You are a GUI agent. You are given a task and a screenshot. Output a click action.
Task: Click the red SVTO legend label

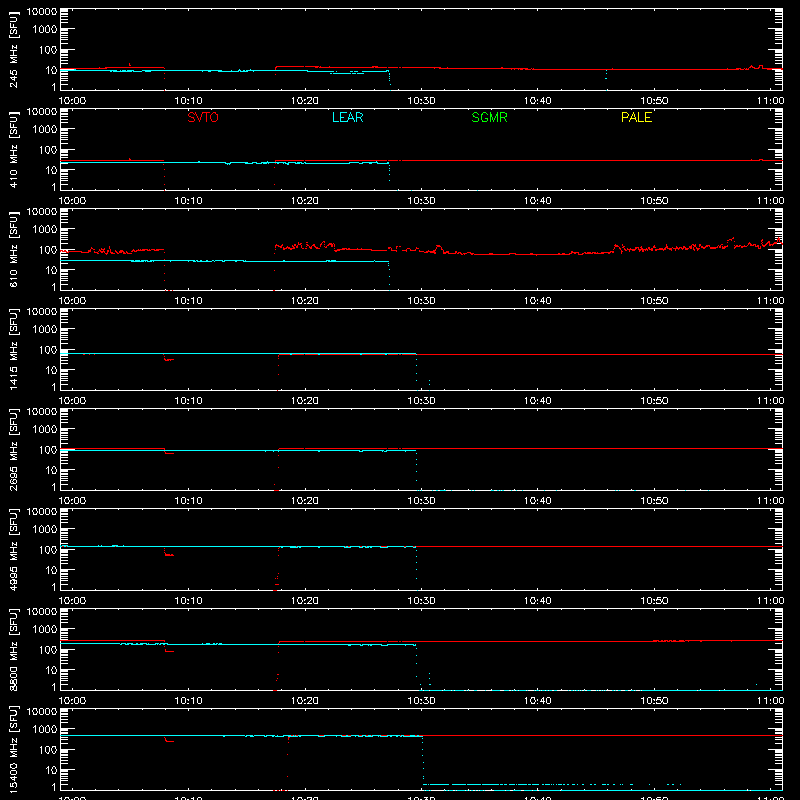(203, 117)
